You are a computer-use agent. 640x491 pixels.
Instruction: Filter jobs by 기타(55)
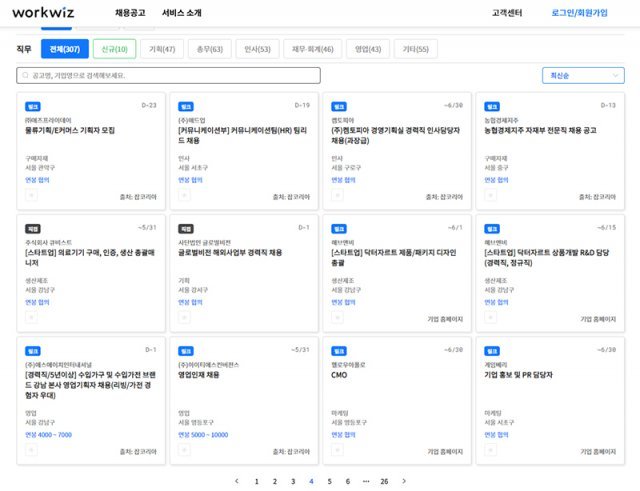[x=416, y=49]
